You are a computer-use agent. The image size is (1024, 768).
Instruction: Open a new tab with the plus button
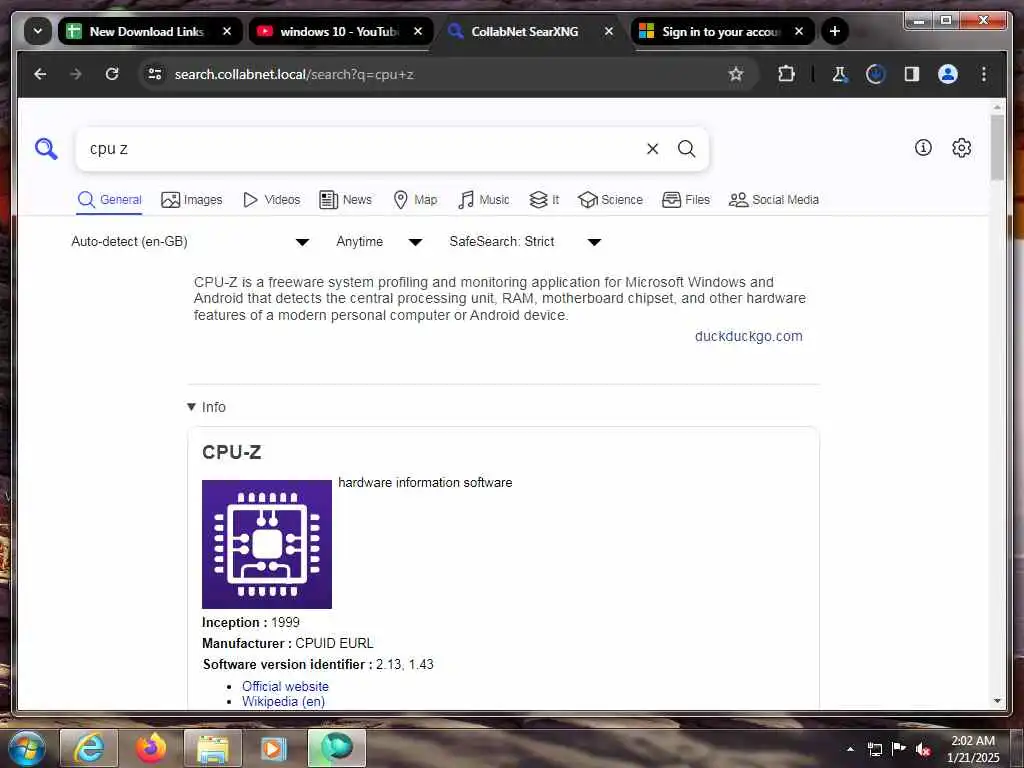click(835, 31)
